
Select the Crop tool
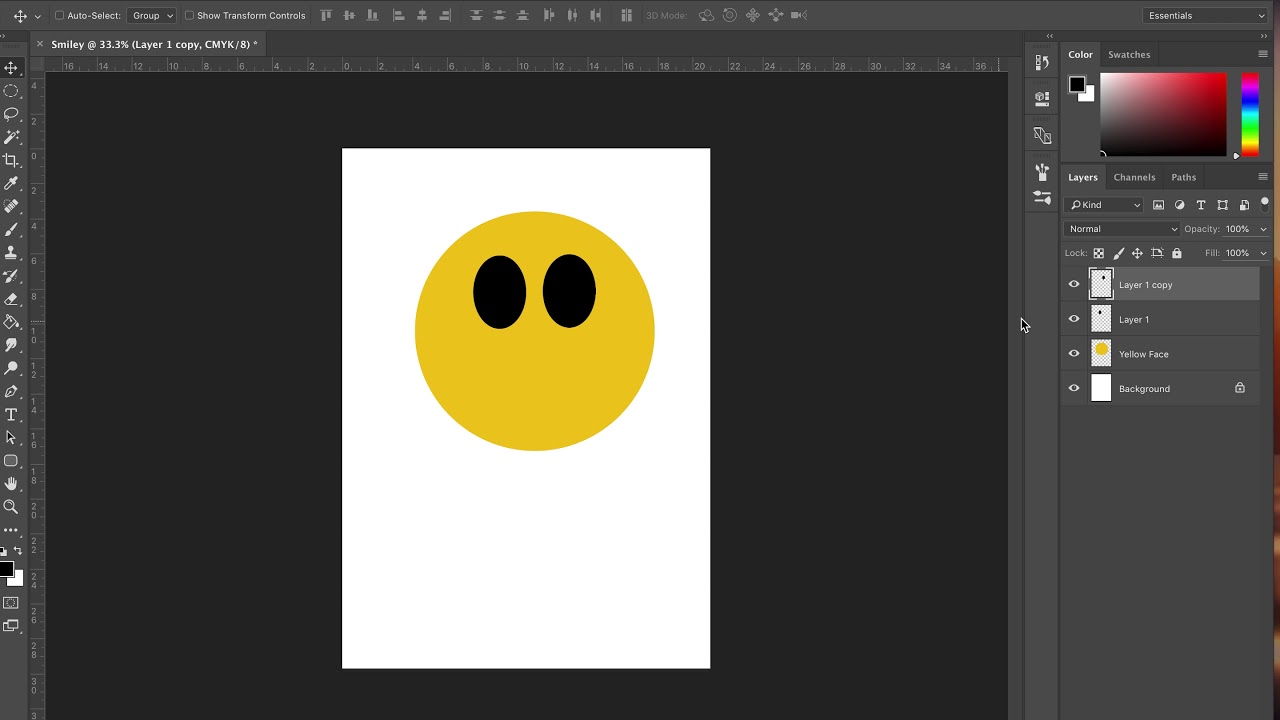11,160
